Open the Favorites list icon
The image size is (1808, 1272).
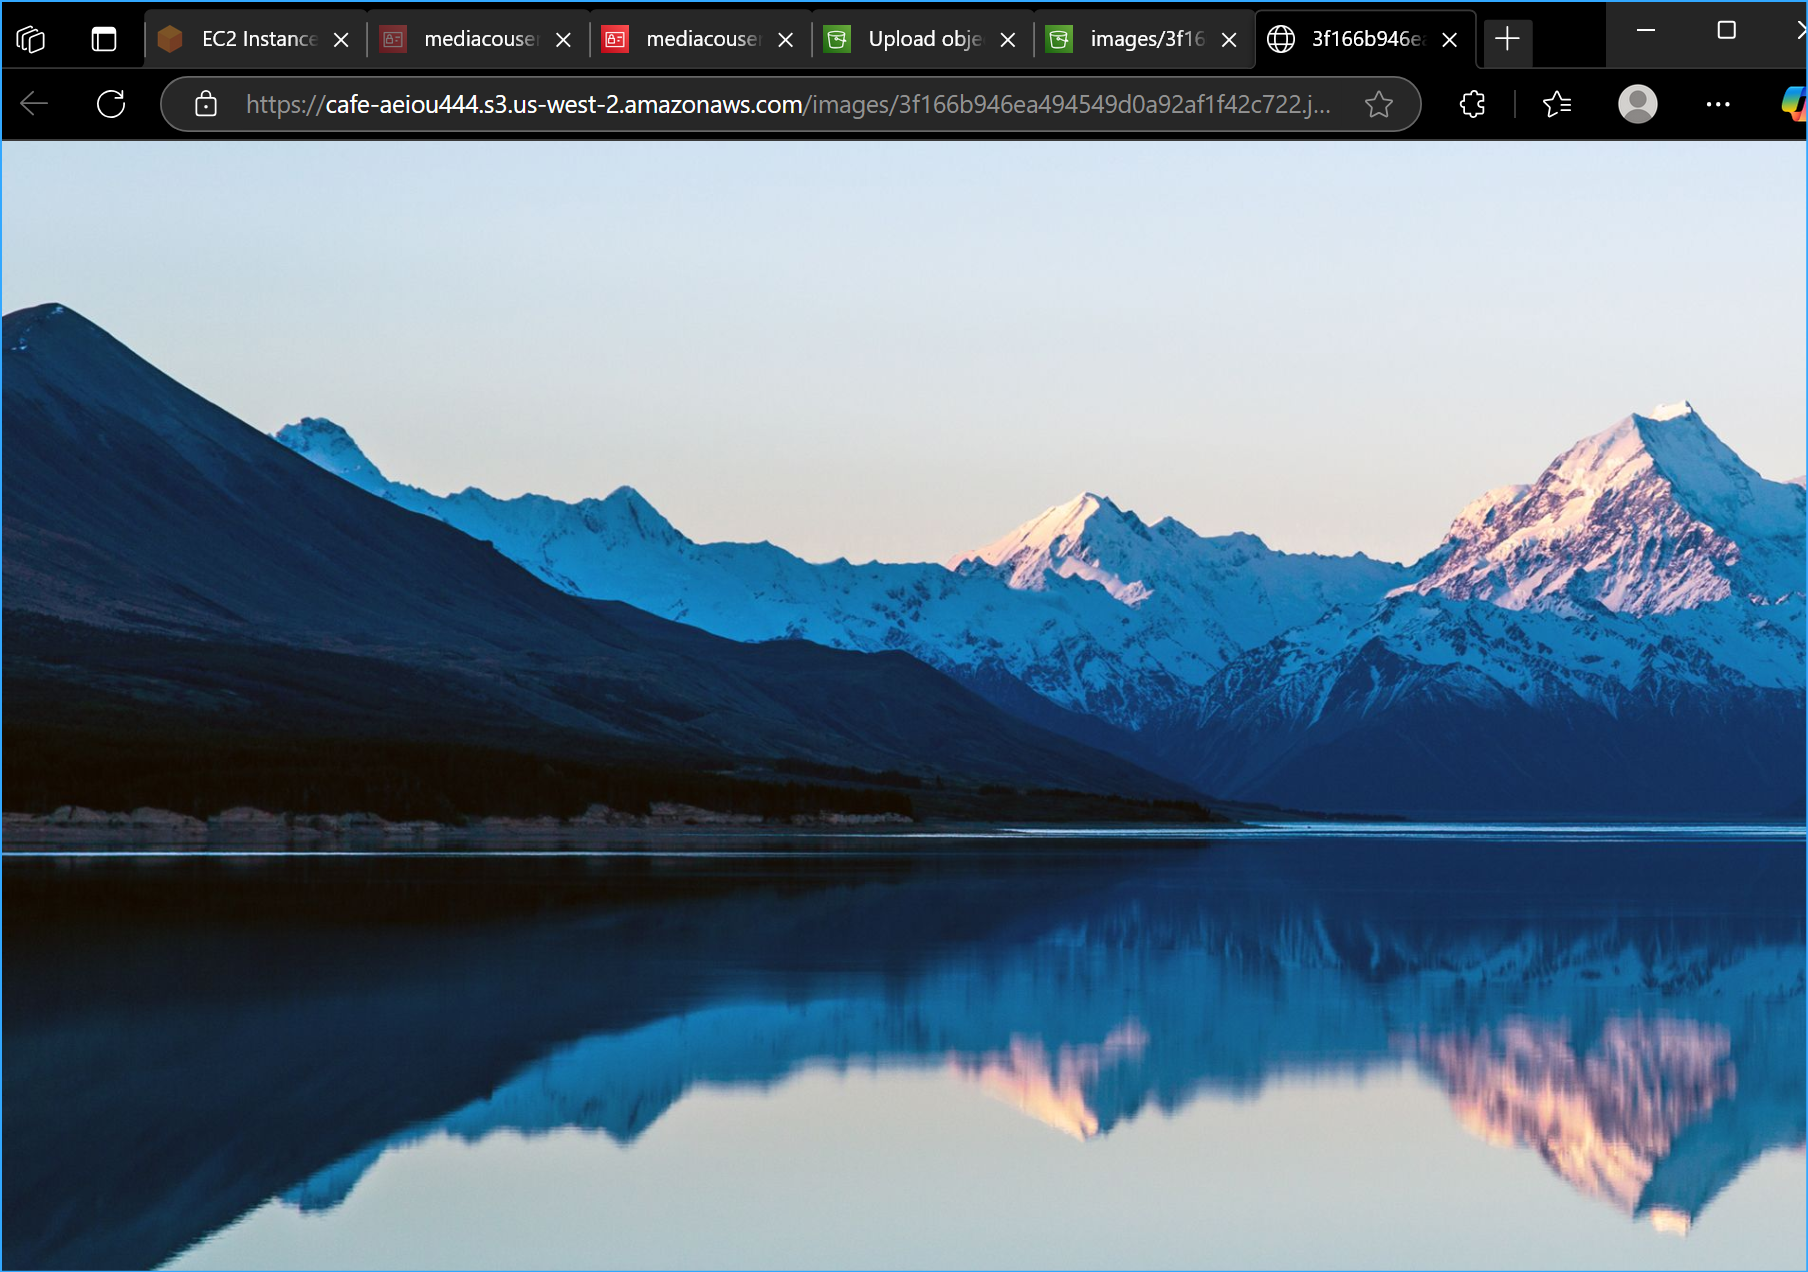tap(1556, 104)
